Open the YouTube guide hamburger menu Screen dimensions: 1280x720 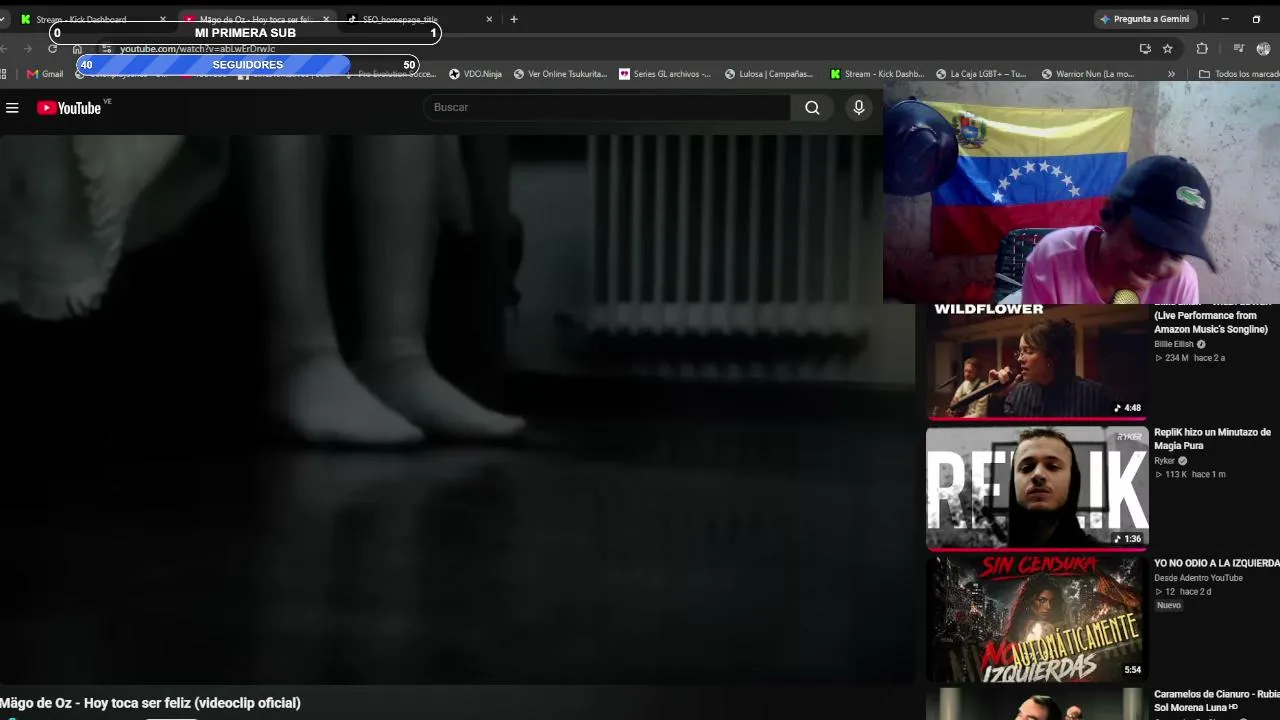pos(12,108)
